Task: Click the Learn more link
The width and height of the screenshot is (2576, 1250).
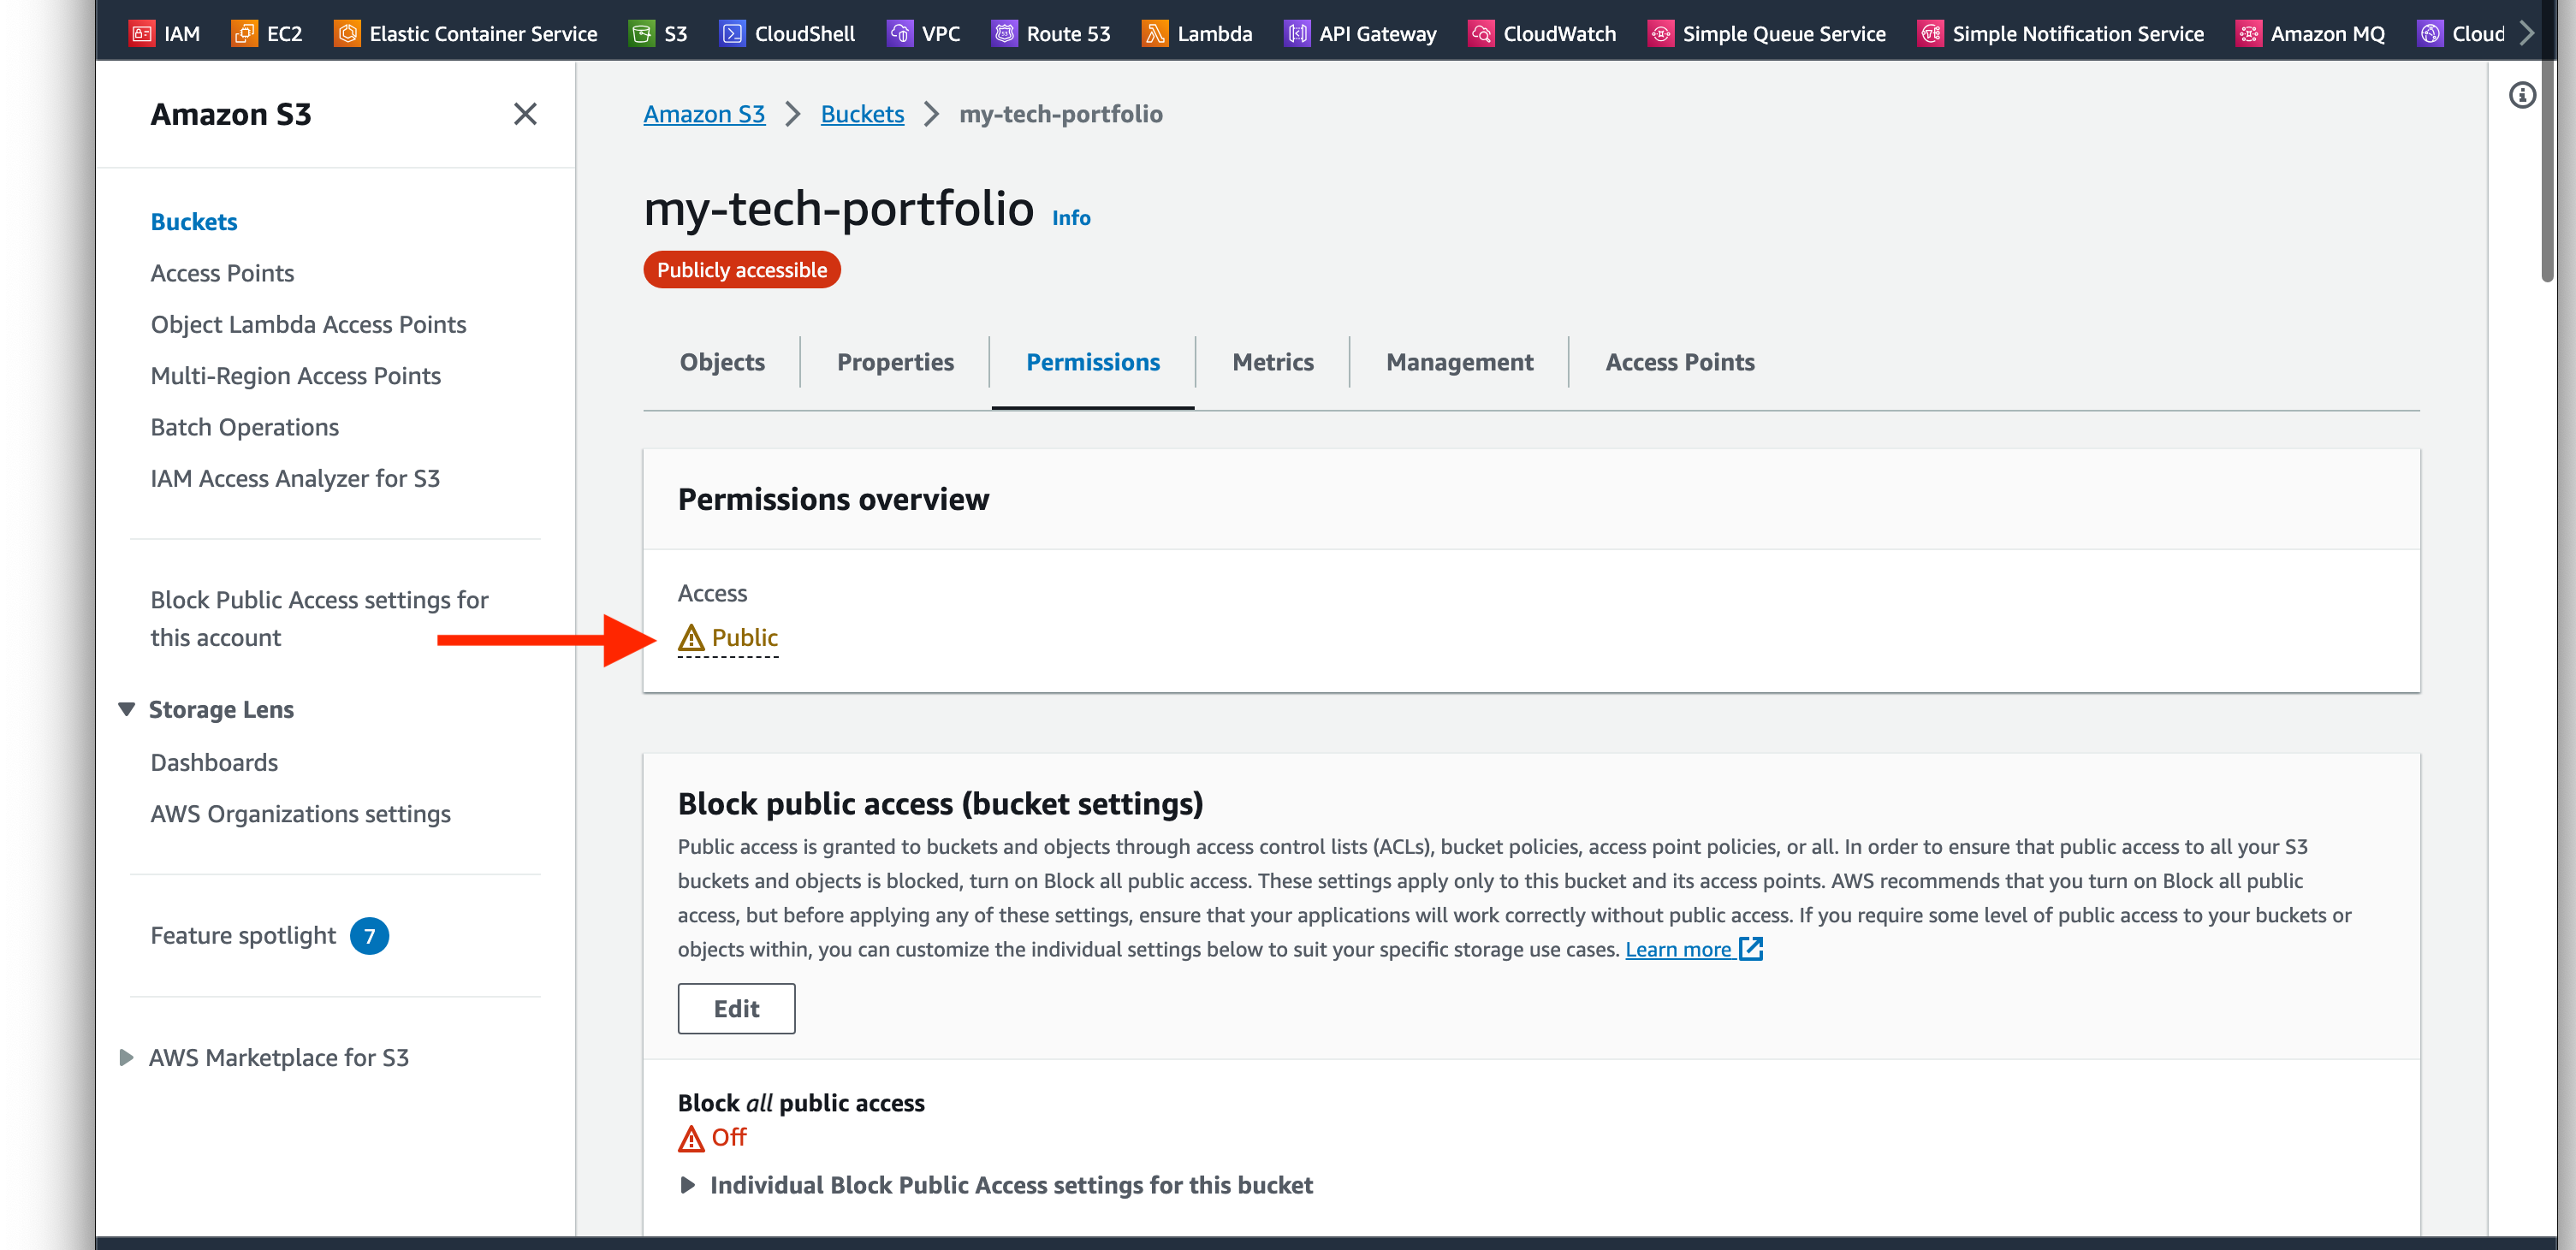Action: (x=1677, y=949)
